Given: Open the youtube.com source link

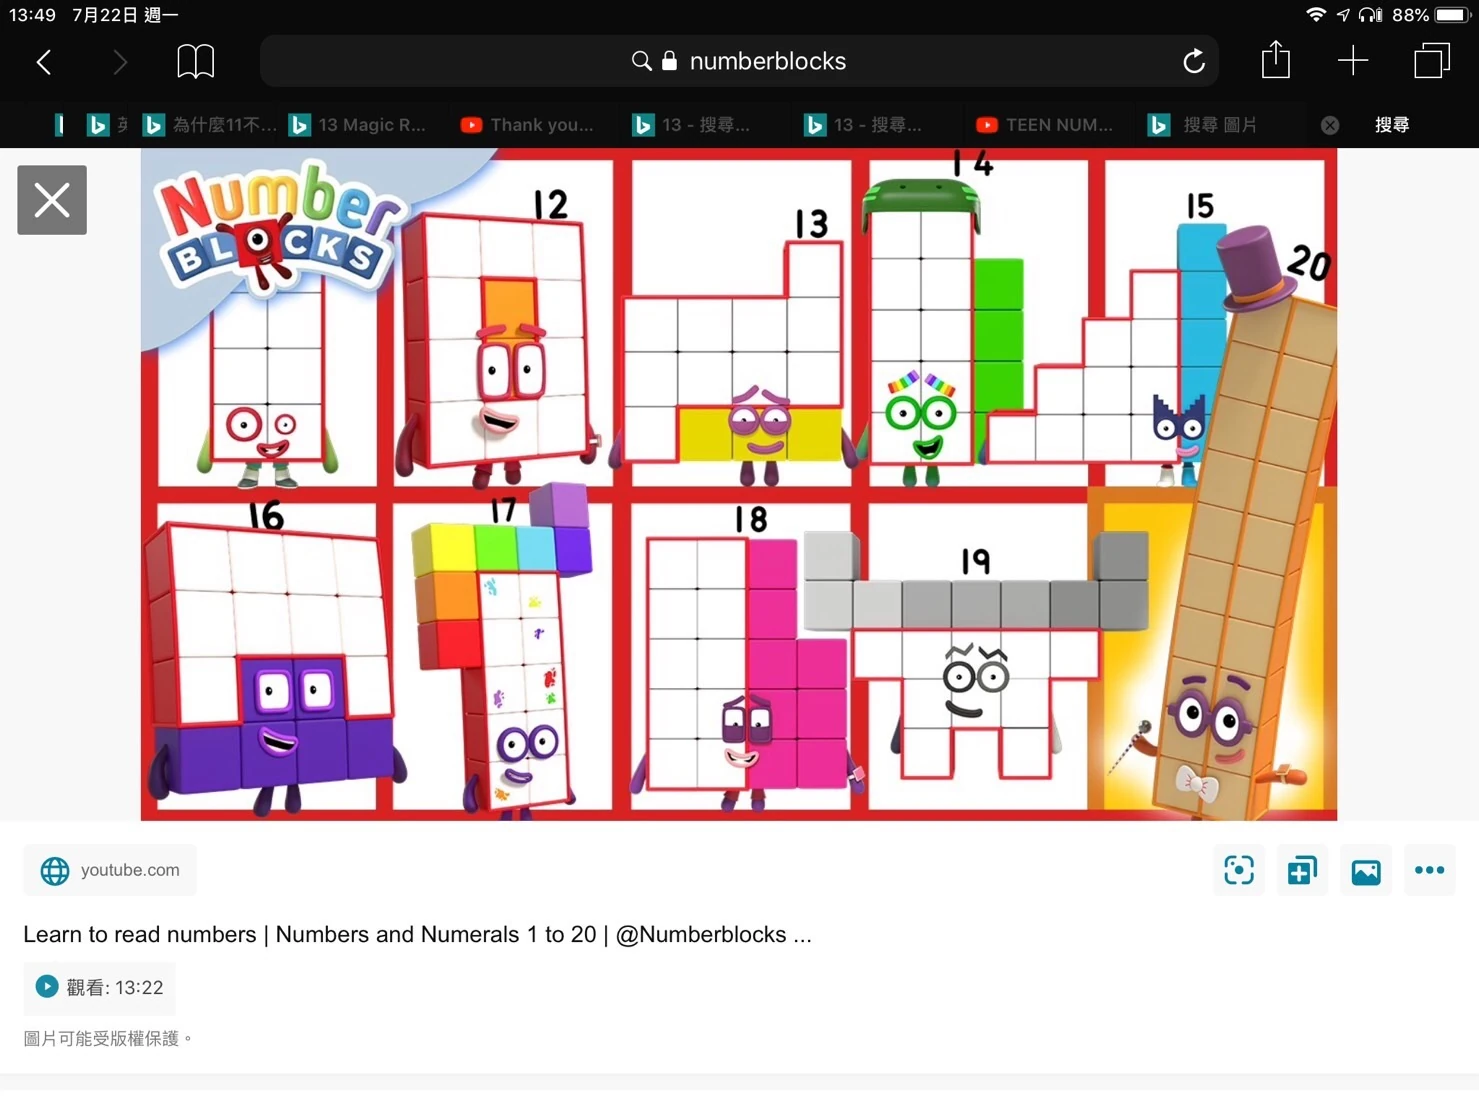Looking at the screenshot, I should [110, 870].
